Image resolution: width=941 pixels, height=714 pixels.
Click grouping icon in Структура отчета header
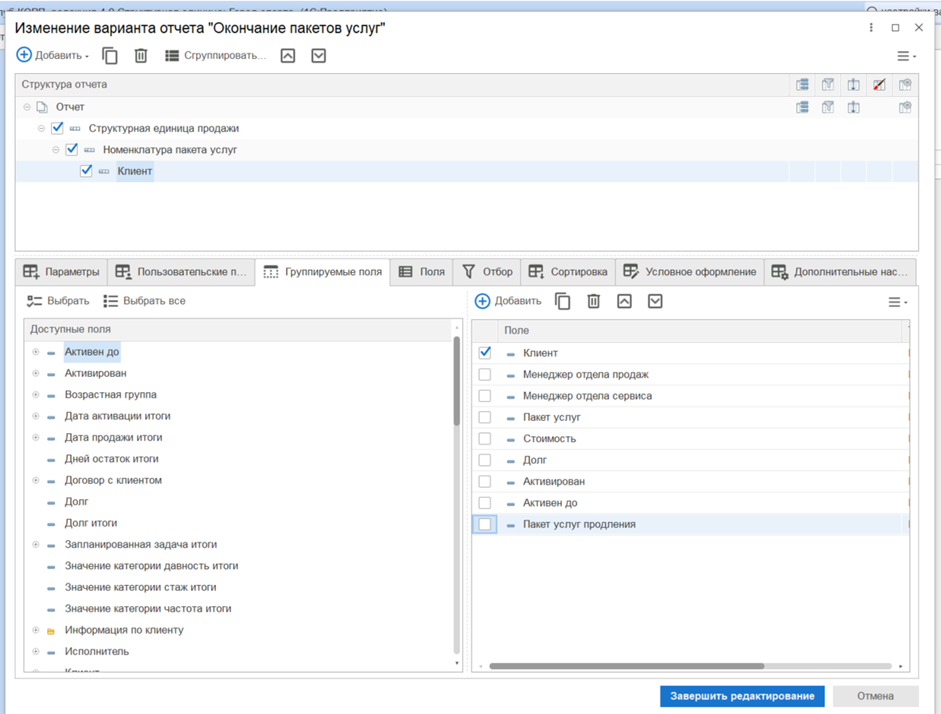point(802,85)
